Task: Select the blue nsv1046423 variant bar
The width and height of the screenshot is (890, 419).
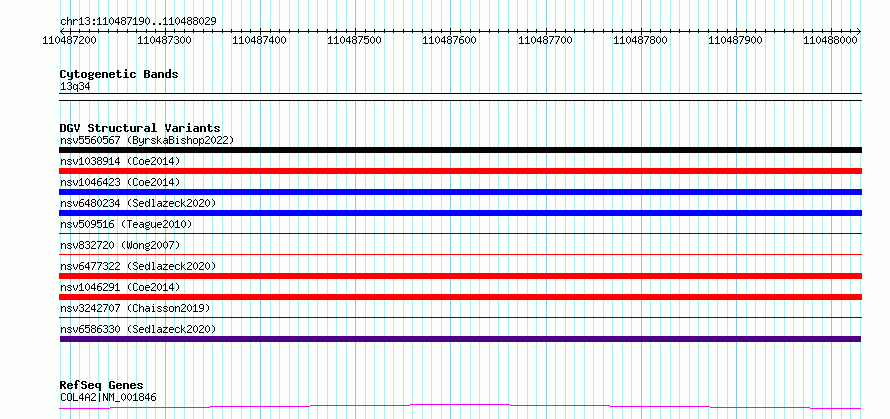Action: point(460,192)
